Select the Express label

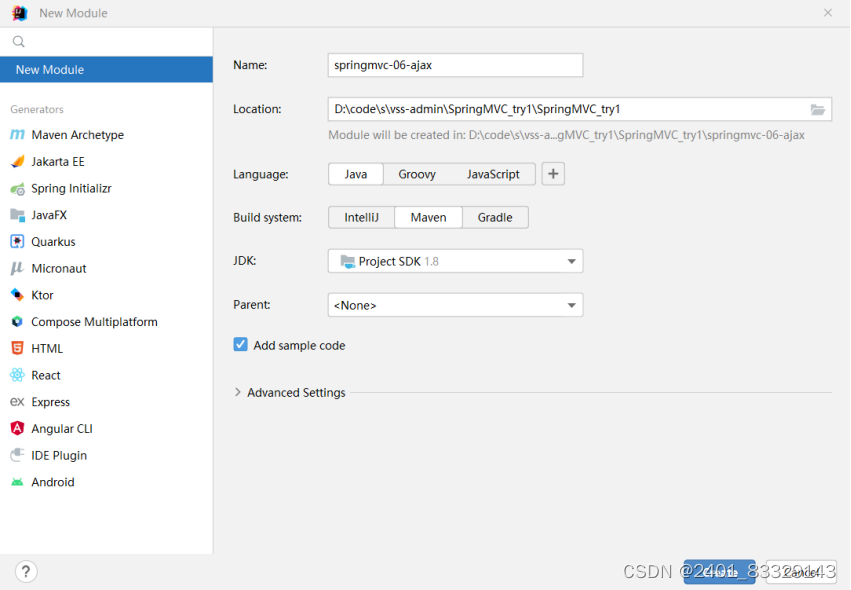(50, 402)
